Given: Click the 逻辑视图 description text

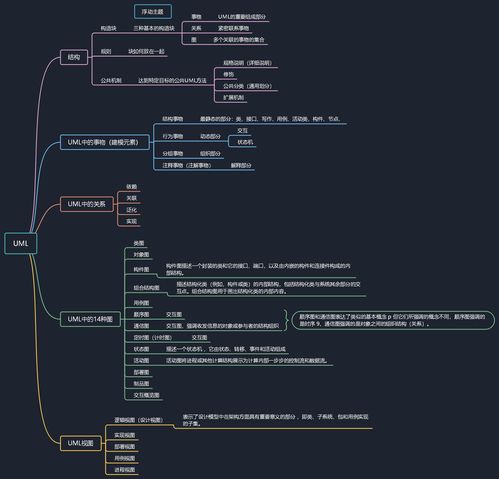Looking at the screenshot, I should (x=275, y=420).
